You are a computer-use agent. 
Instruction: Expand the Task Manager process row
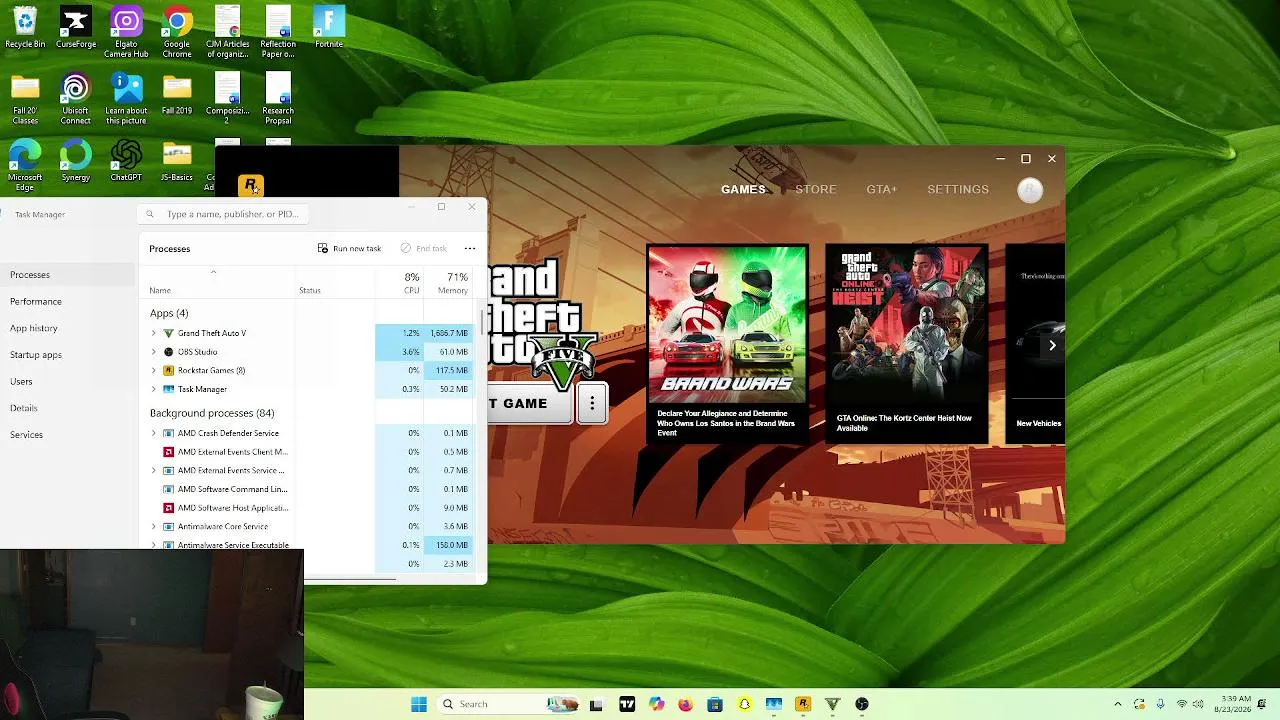(153, 389)
